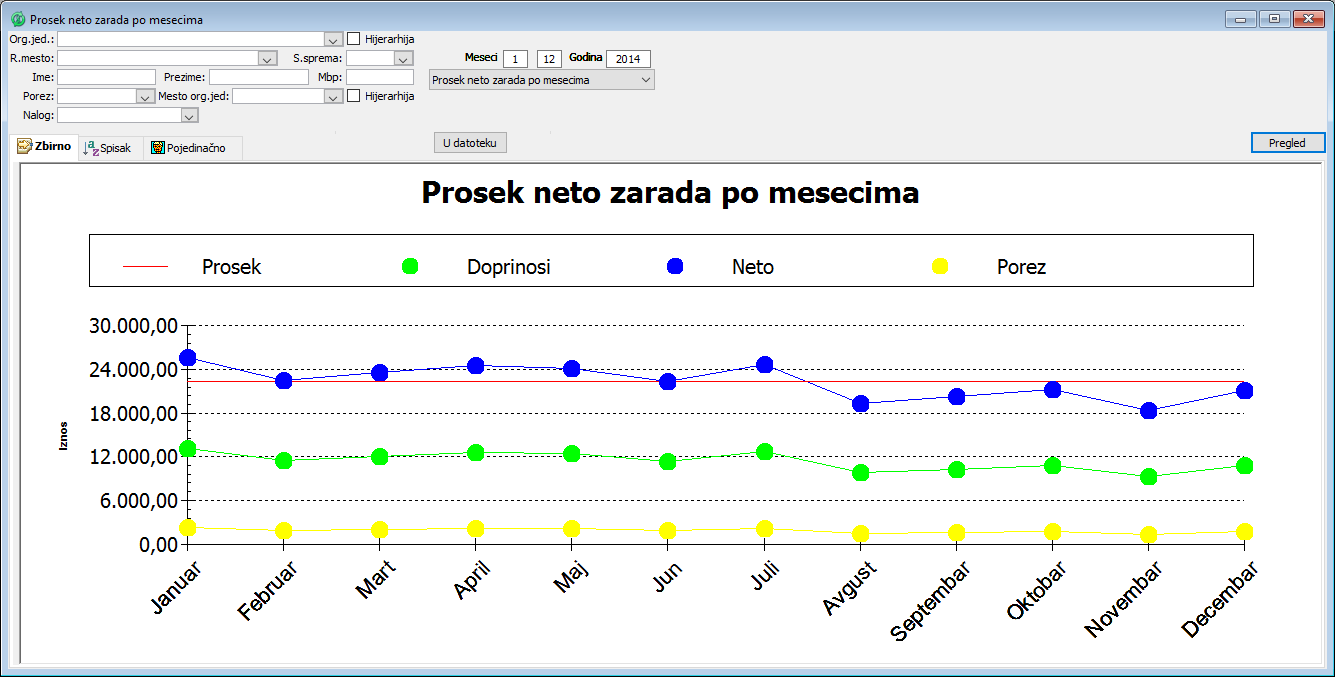This screenshot has height=677, width=1335.
Task: Click the red Prosek legend line
Action: pyautogui.click(x=145, y=267)
